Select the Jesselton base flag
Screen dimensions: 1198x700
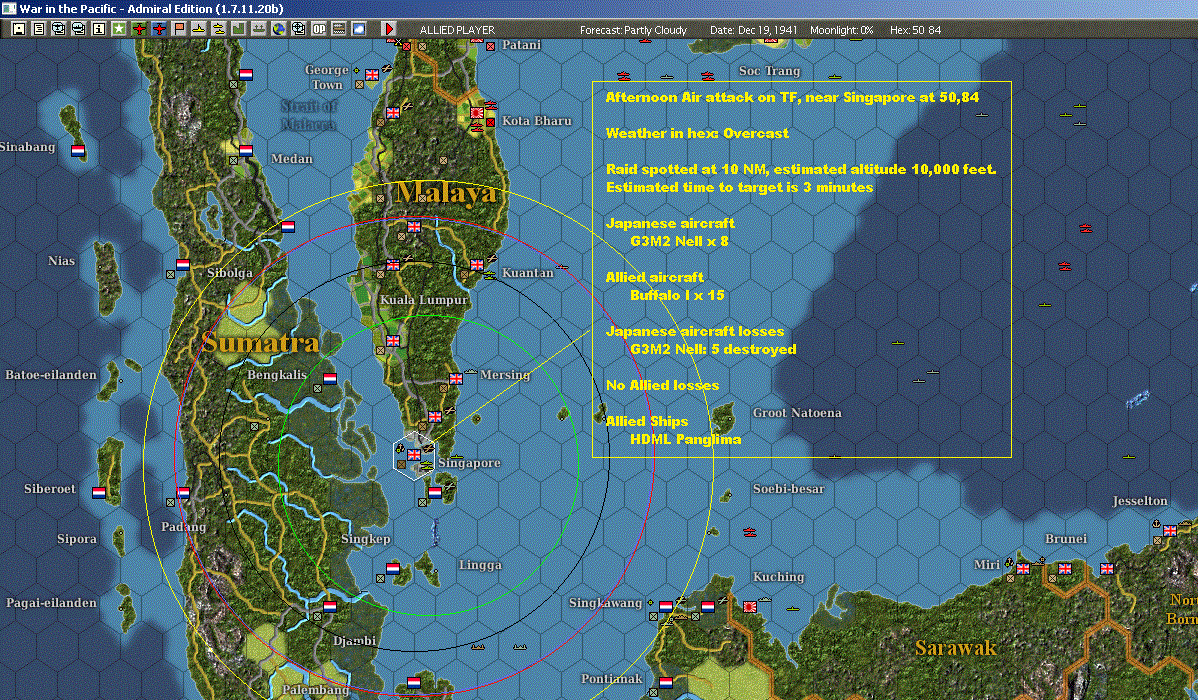pos(1170,530)
